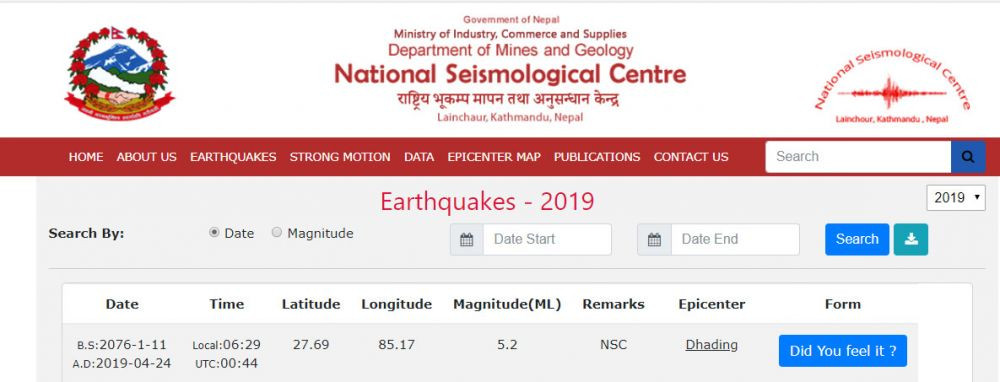Click the Date End input field
Image resolution: width=1000 pixels, height=382 pixels.
[x=735, y=240]
